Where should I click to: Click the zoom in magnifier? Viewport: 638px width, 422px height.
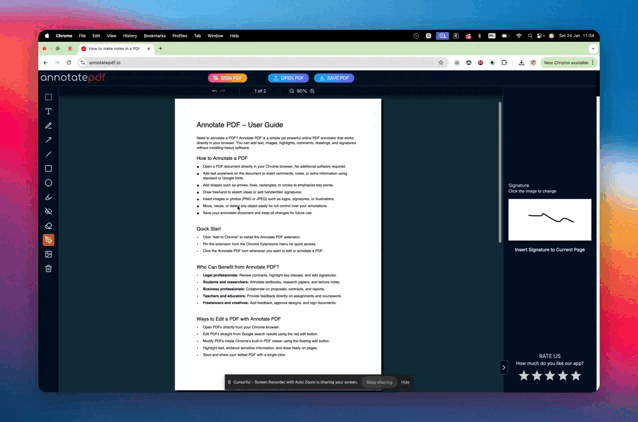tap(312, 91)
